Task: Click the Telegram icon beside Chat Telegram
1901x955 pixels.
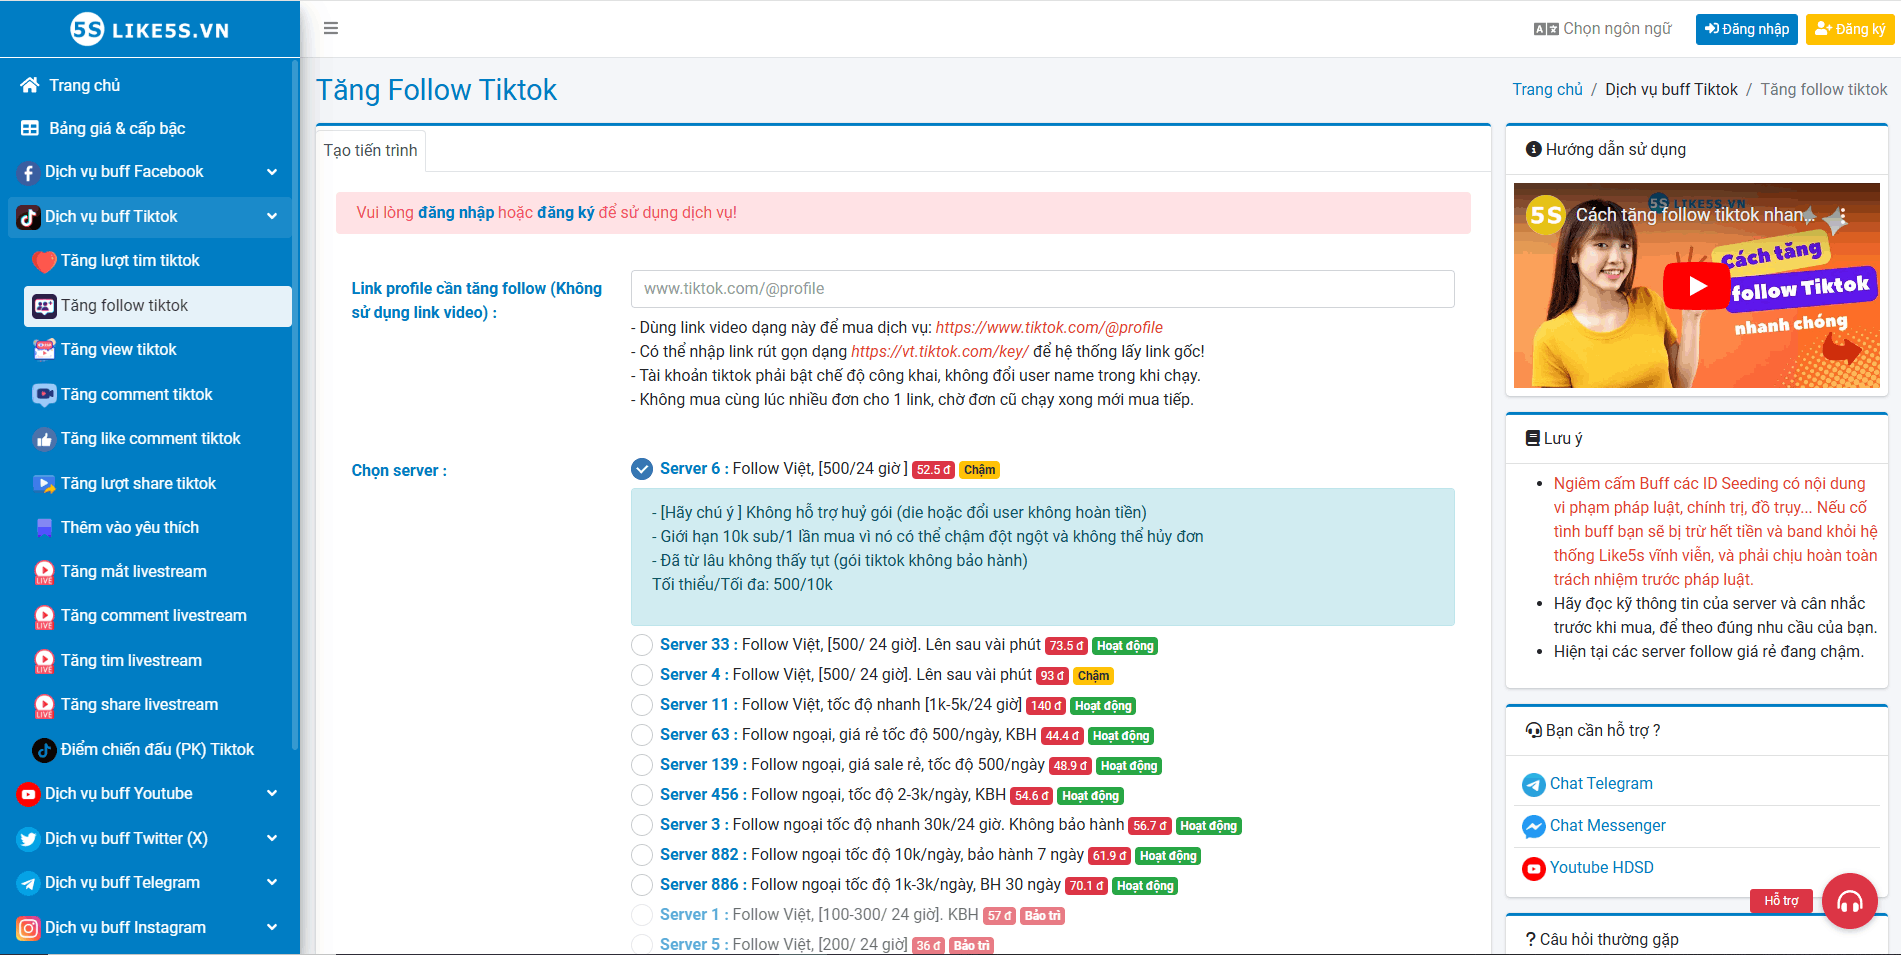Action: (1533, 785)
